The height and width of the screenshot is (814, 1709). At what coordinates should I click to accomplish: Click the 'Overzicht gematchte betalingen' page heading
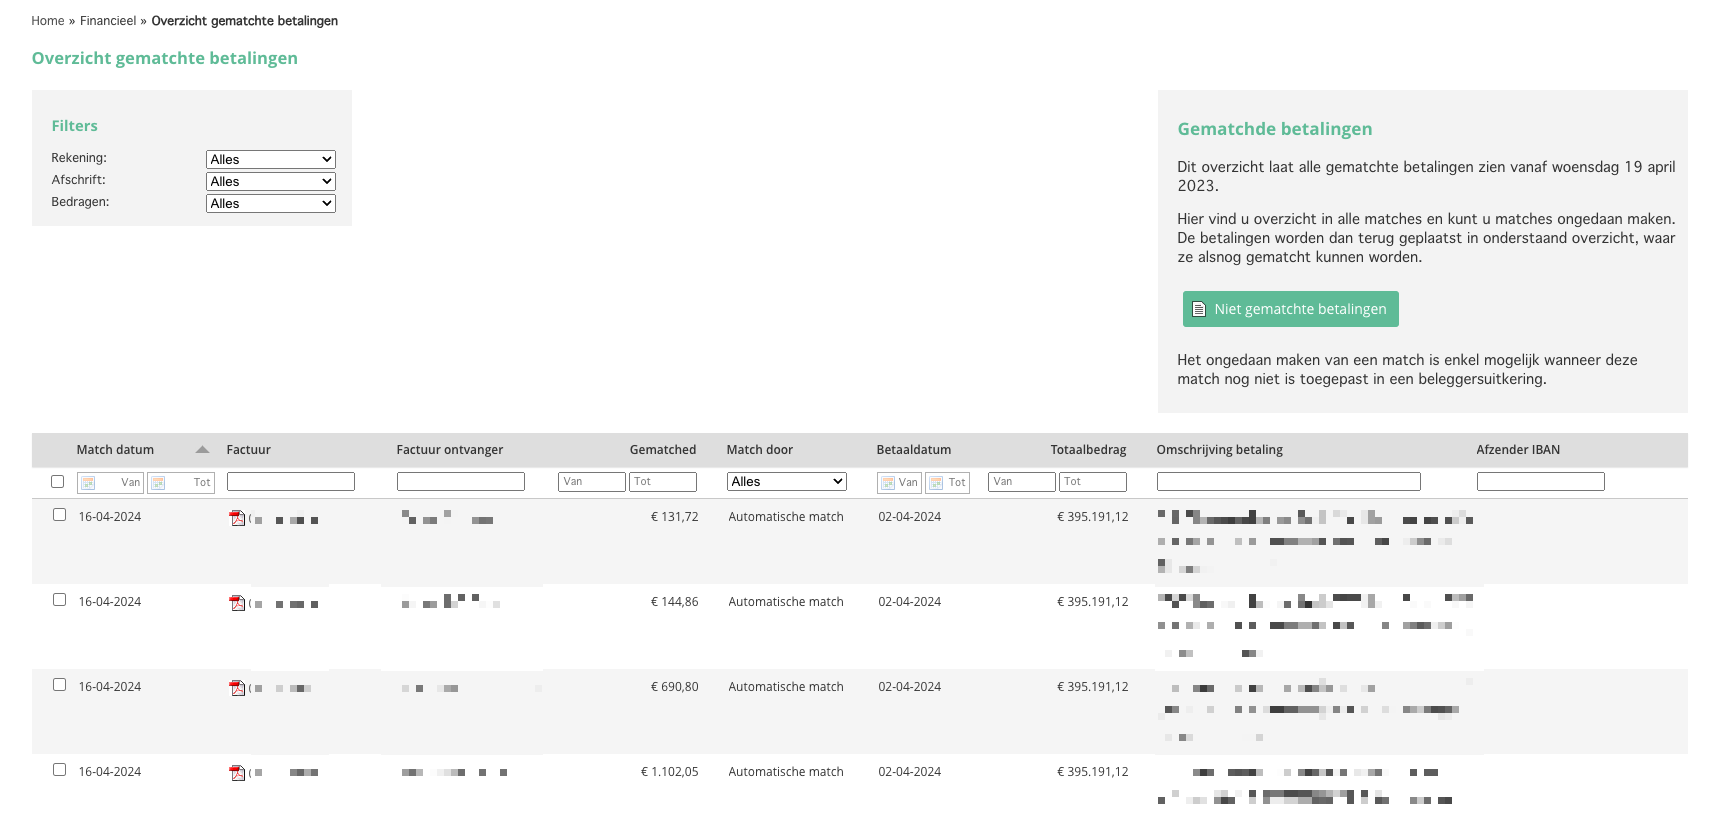(x=165, y=58)
